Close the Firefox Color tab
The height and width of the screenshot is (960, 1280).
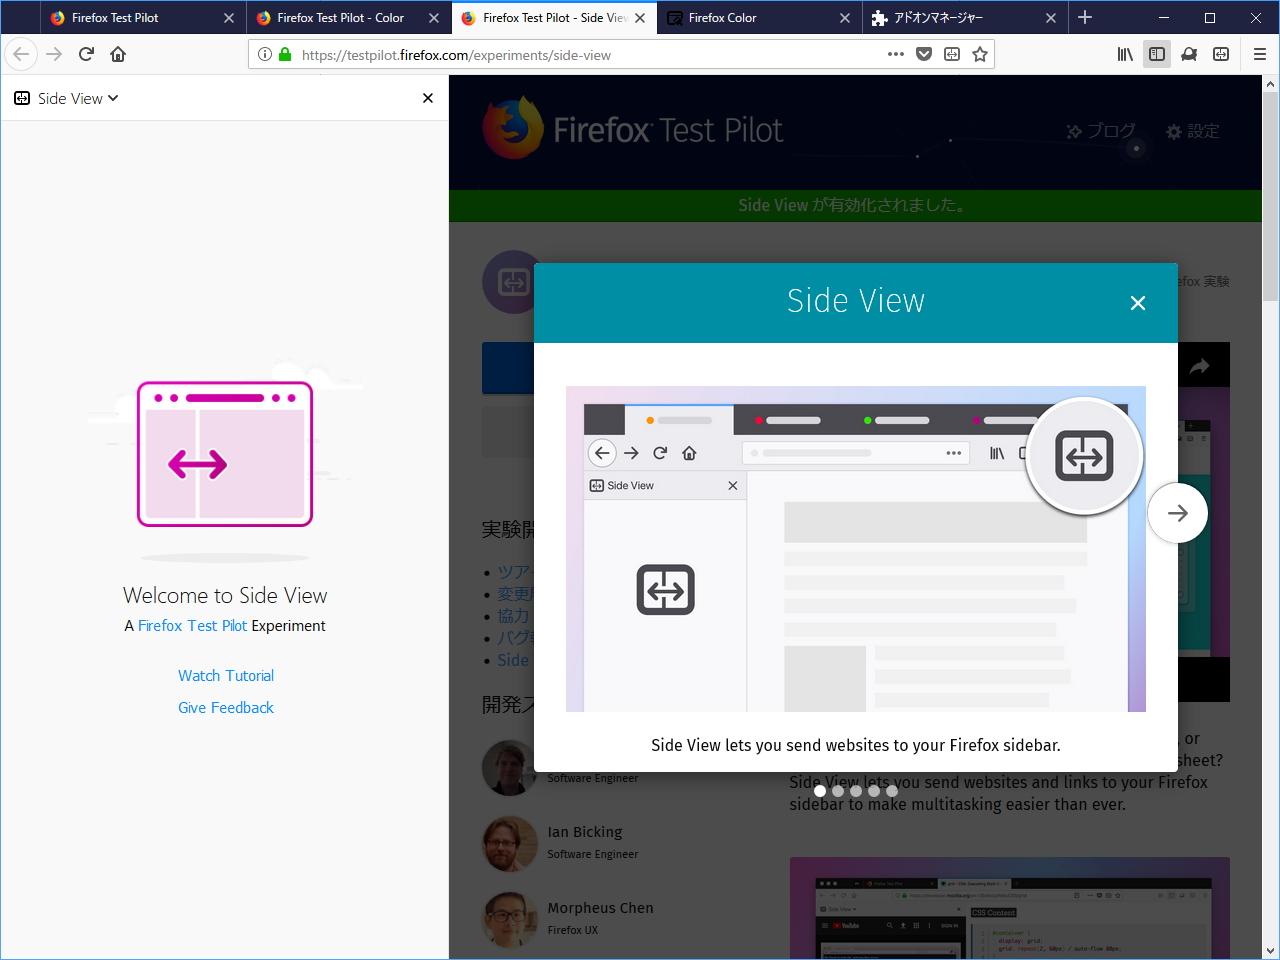tap(845, 18)
